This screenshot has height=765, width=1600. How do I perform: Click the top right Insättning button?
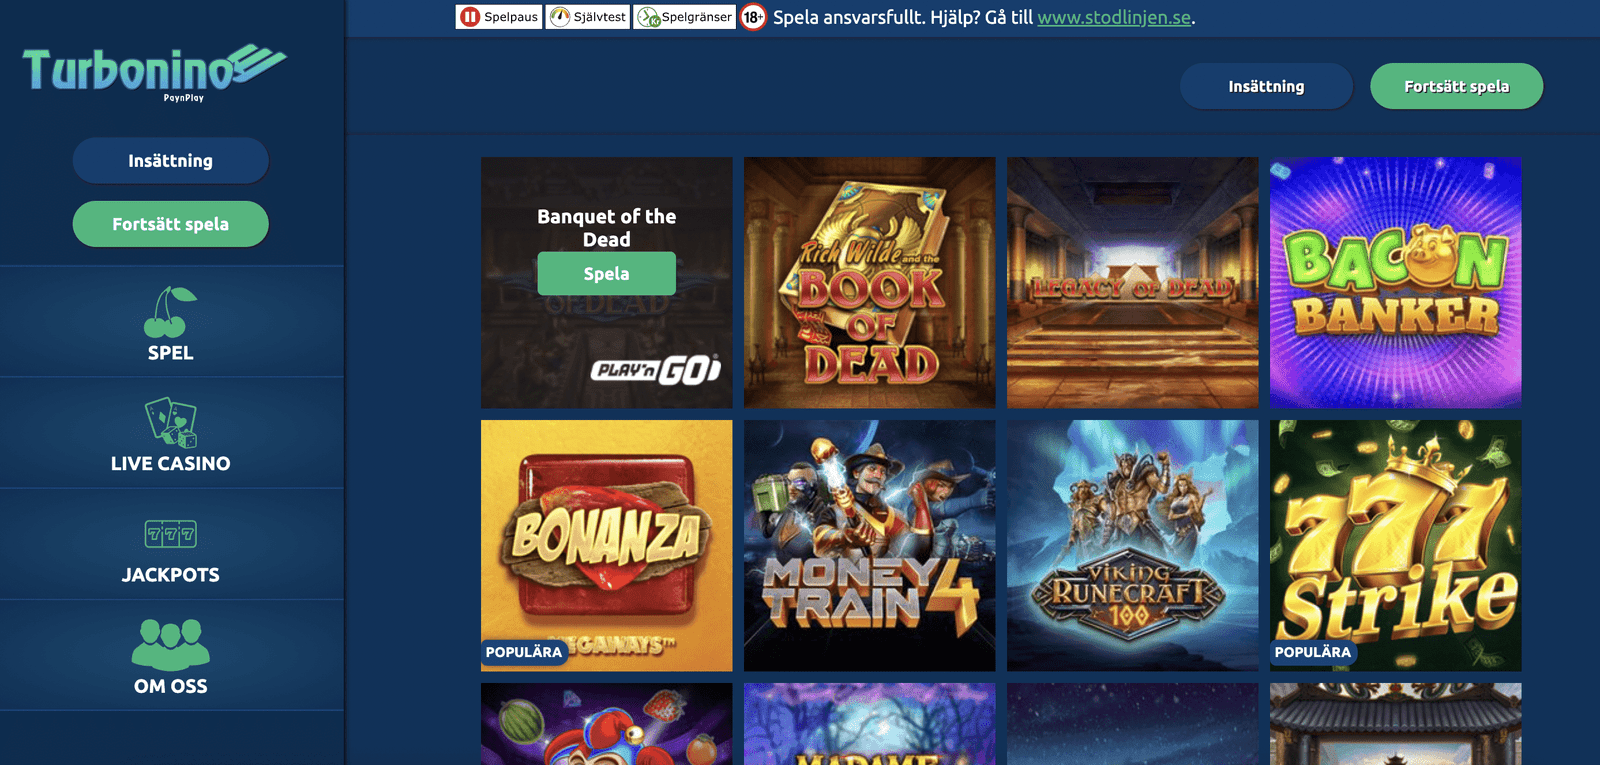pos(1266,86)
